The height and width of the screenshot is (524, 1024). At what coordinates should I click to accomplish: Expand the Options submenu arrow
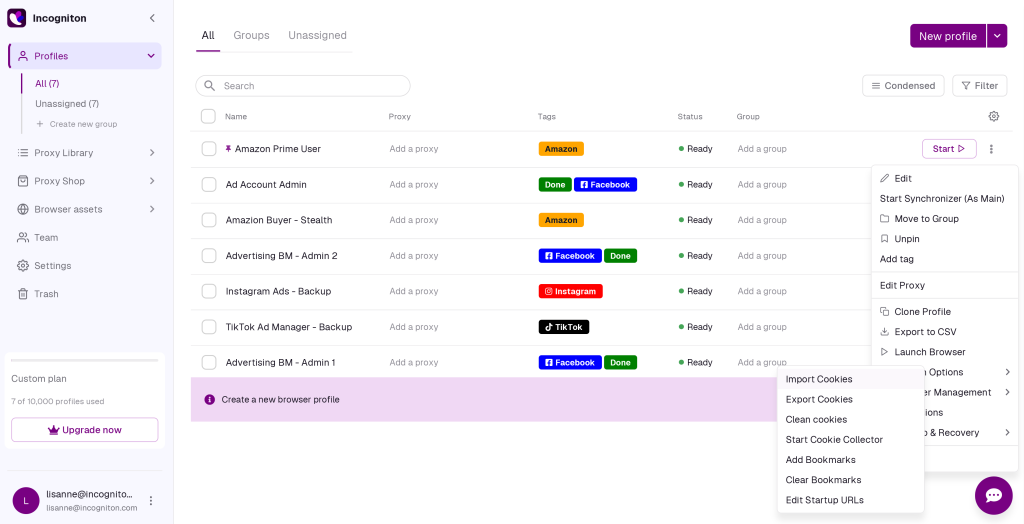click(1008, 372)
